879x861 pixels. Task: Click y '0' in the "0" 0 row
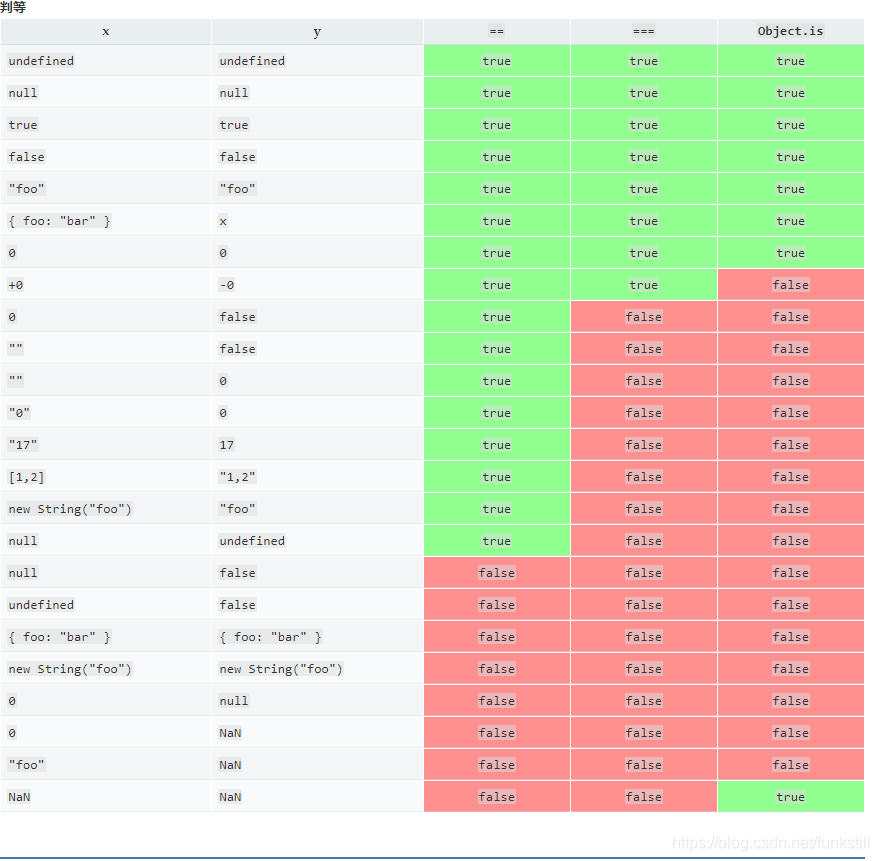tap(223, 413)
